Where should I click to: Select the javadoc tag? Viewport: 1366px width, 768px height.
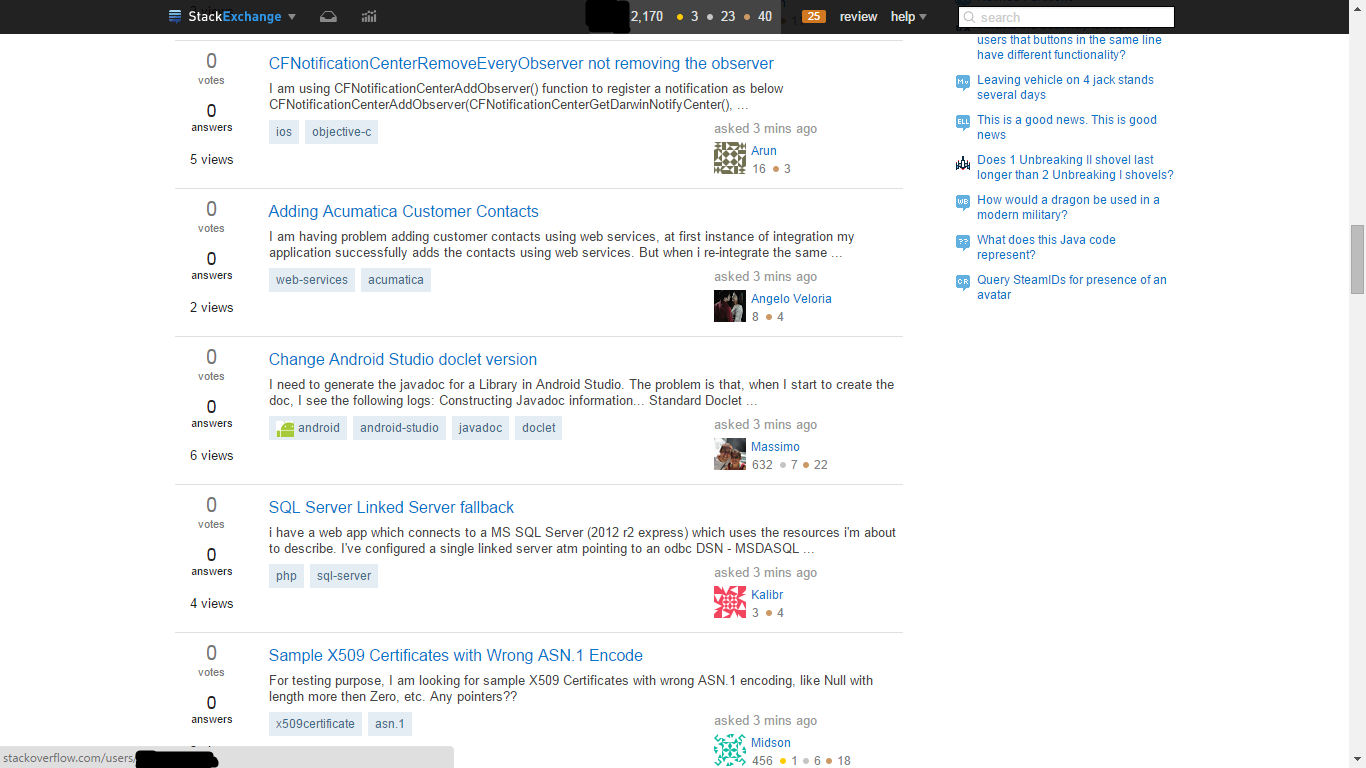click(481, 428)
